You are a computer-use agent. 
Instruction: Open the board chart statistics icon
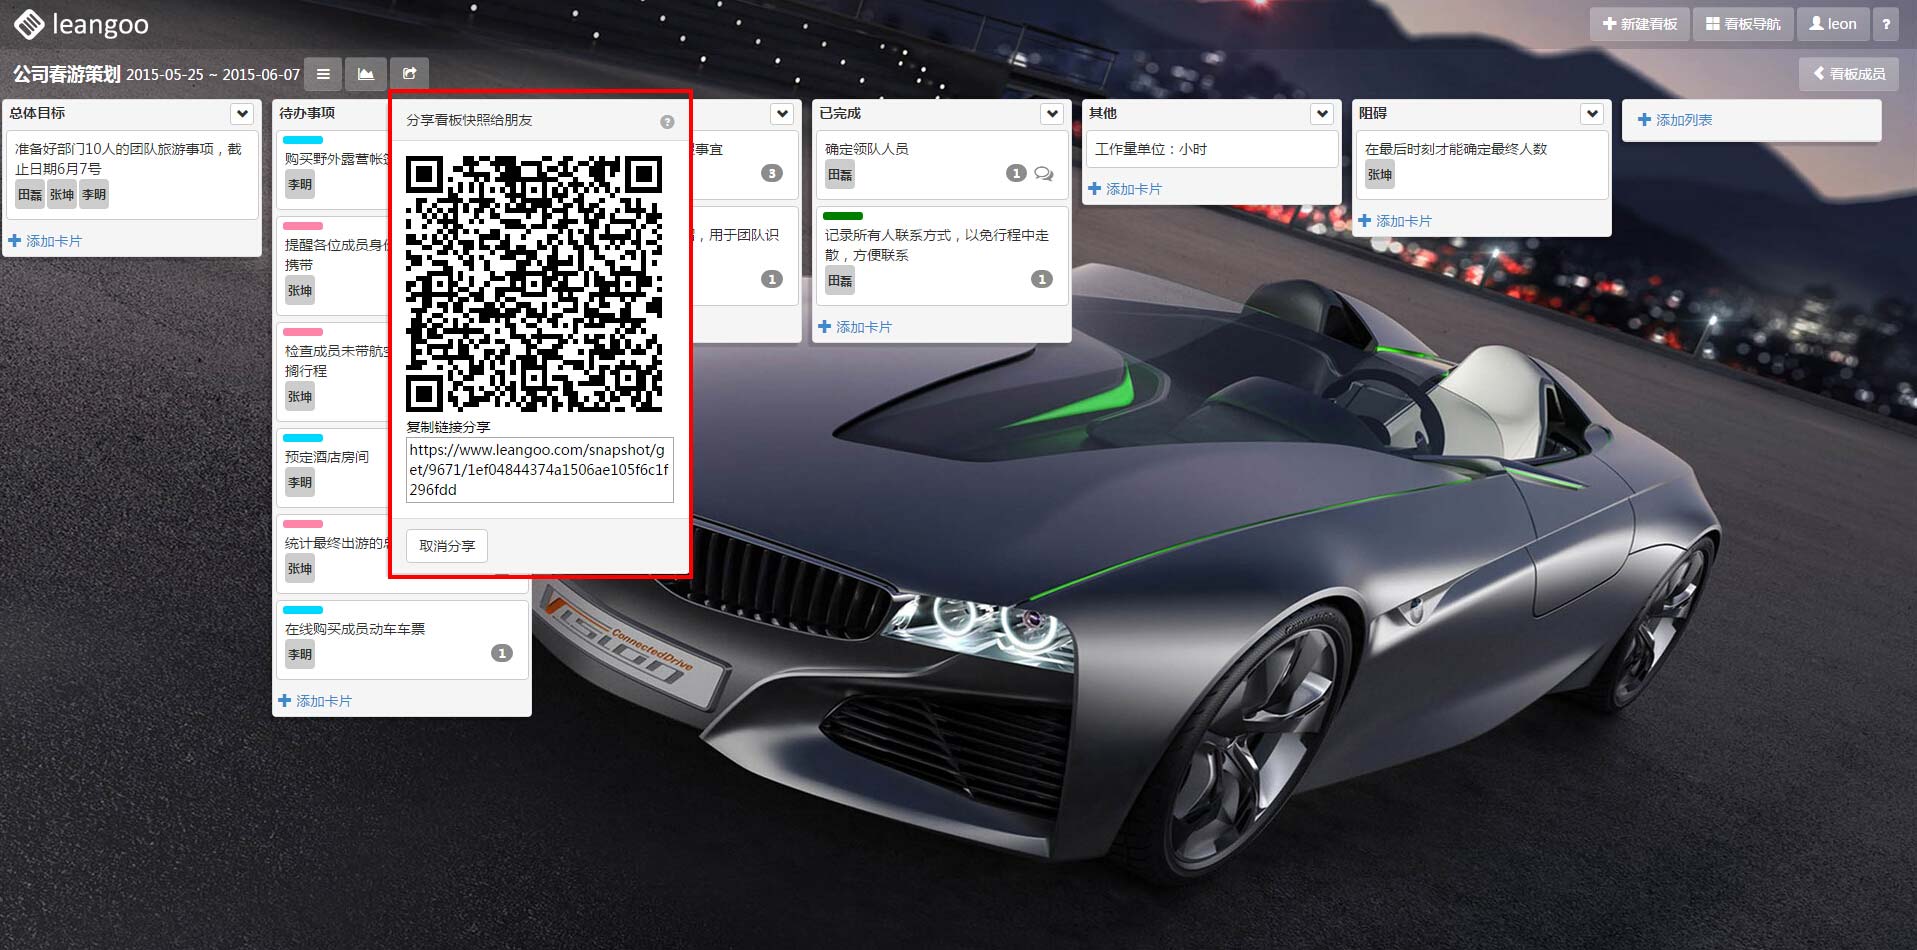366,74
